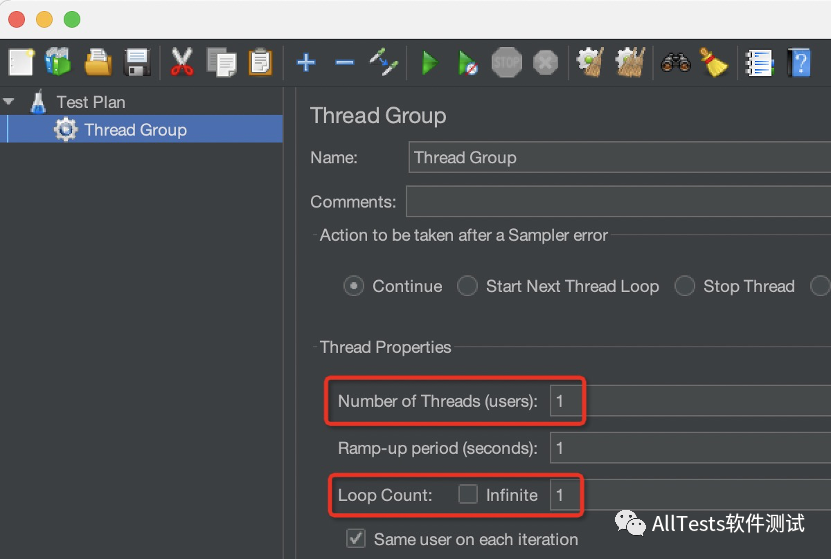Screen dimensions: 832x560
Task: Click the Loop Count value field
Action: [691, 495]
